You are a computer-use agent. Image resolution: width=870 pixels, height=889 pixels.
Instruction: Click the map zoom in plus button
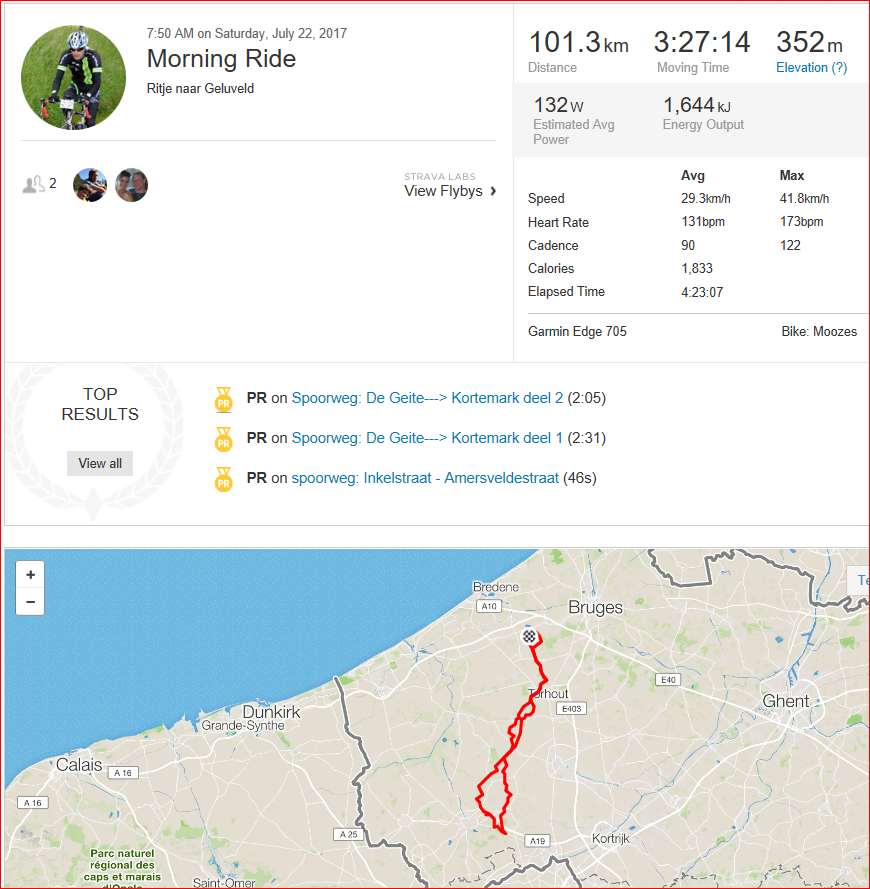(x=30, y=575)
